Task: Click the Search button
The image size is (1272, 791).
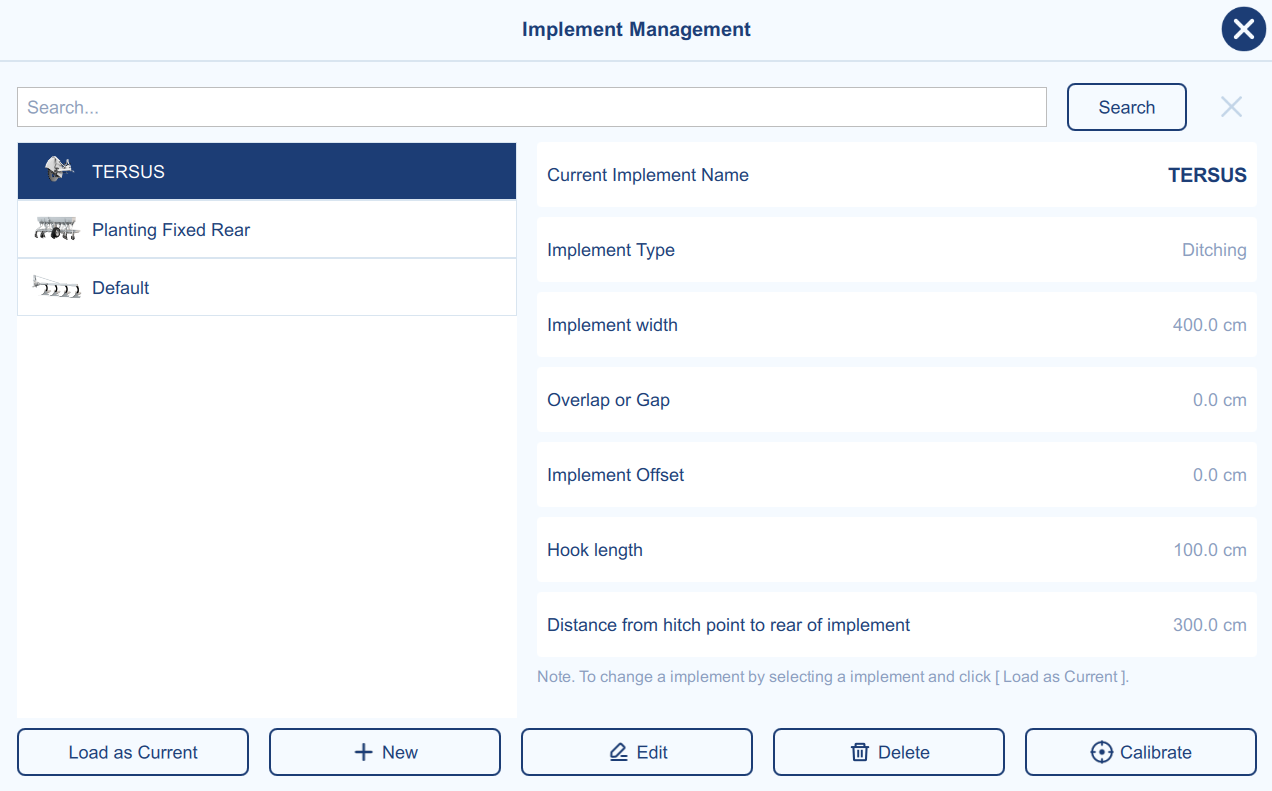Action: pos(1127,107)
